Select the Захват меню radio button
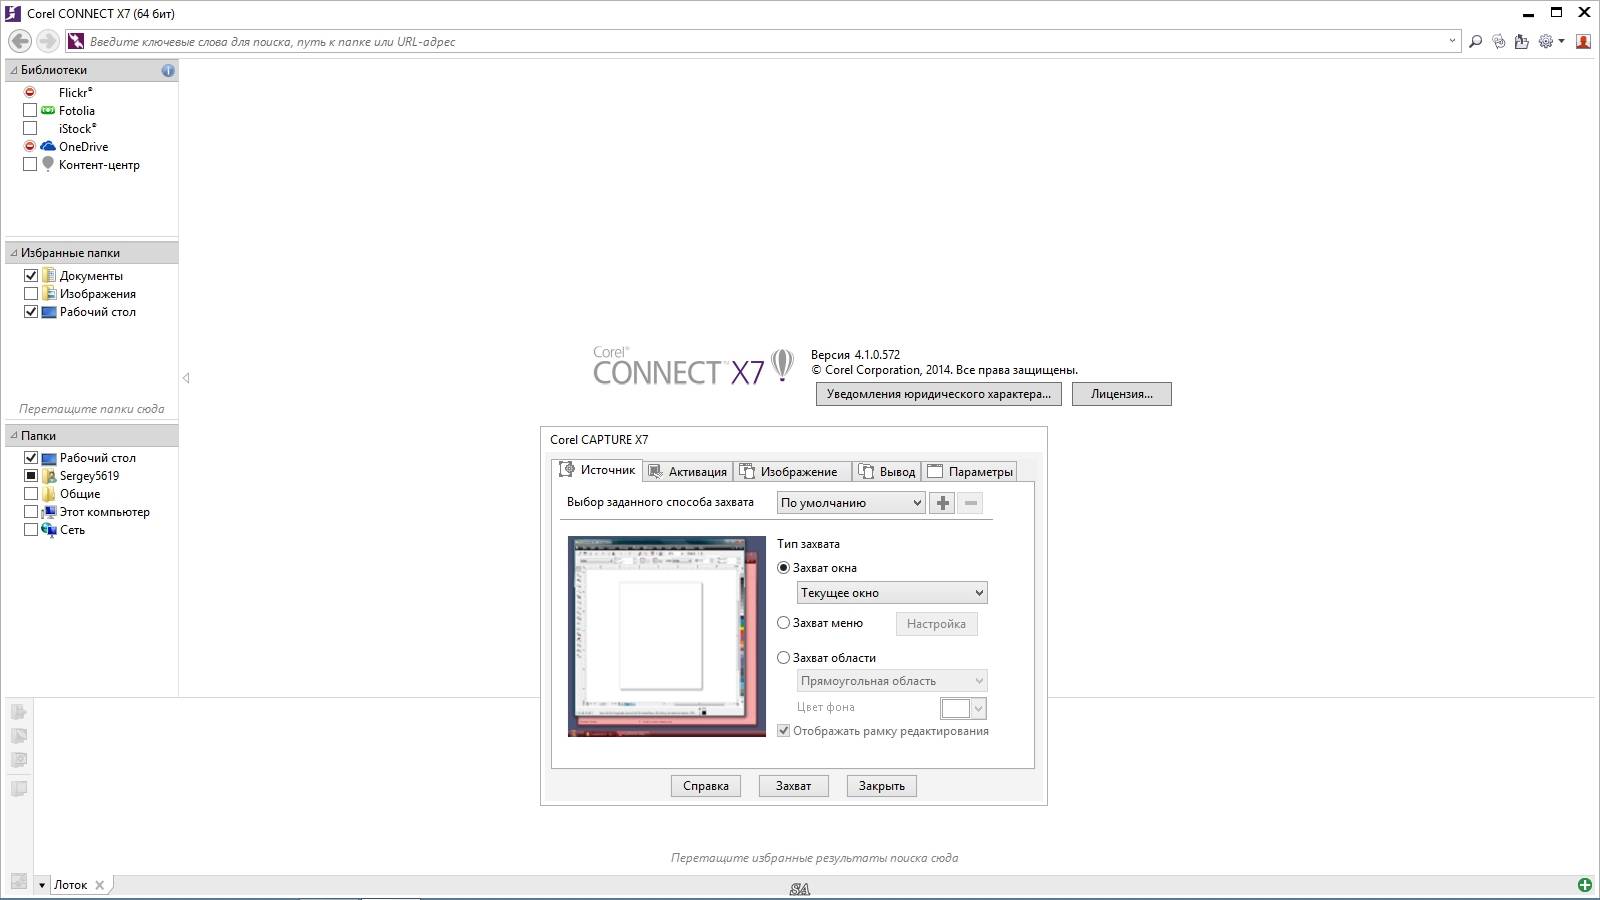 [784, 622]
